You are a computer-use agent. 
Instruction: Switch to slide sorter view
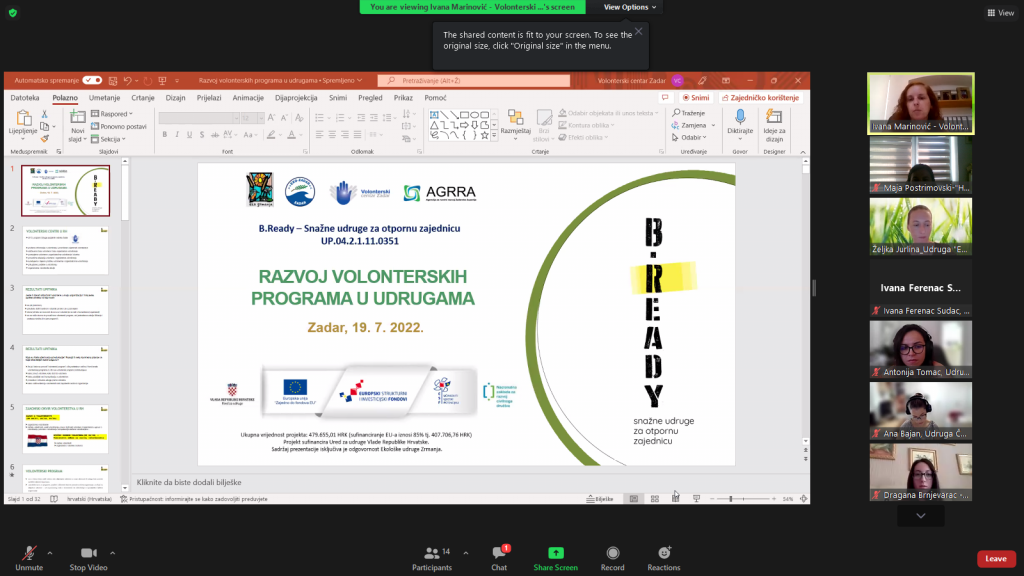655,498
